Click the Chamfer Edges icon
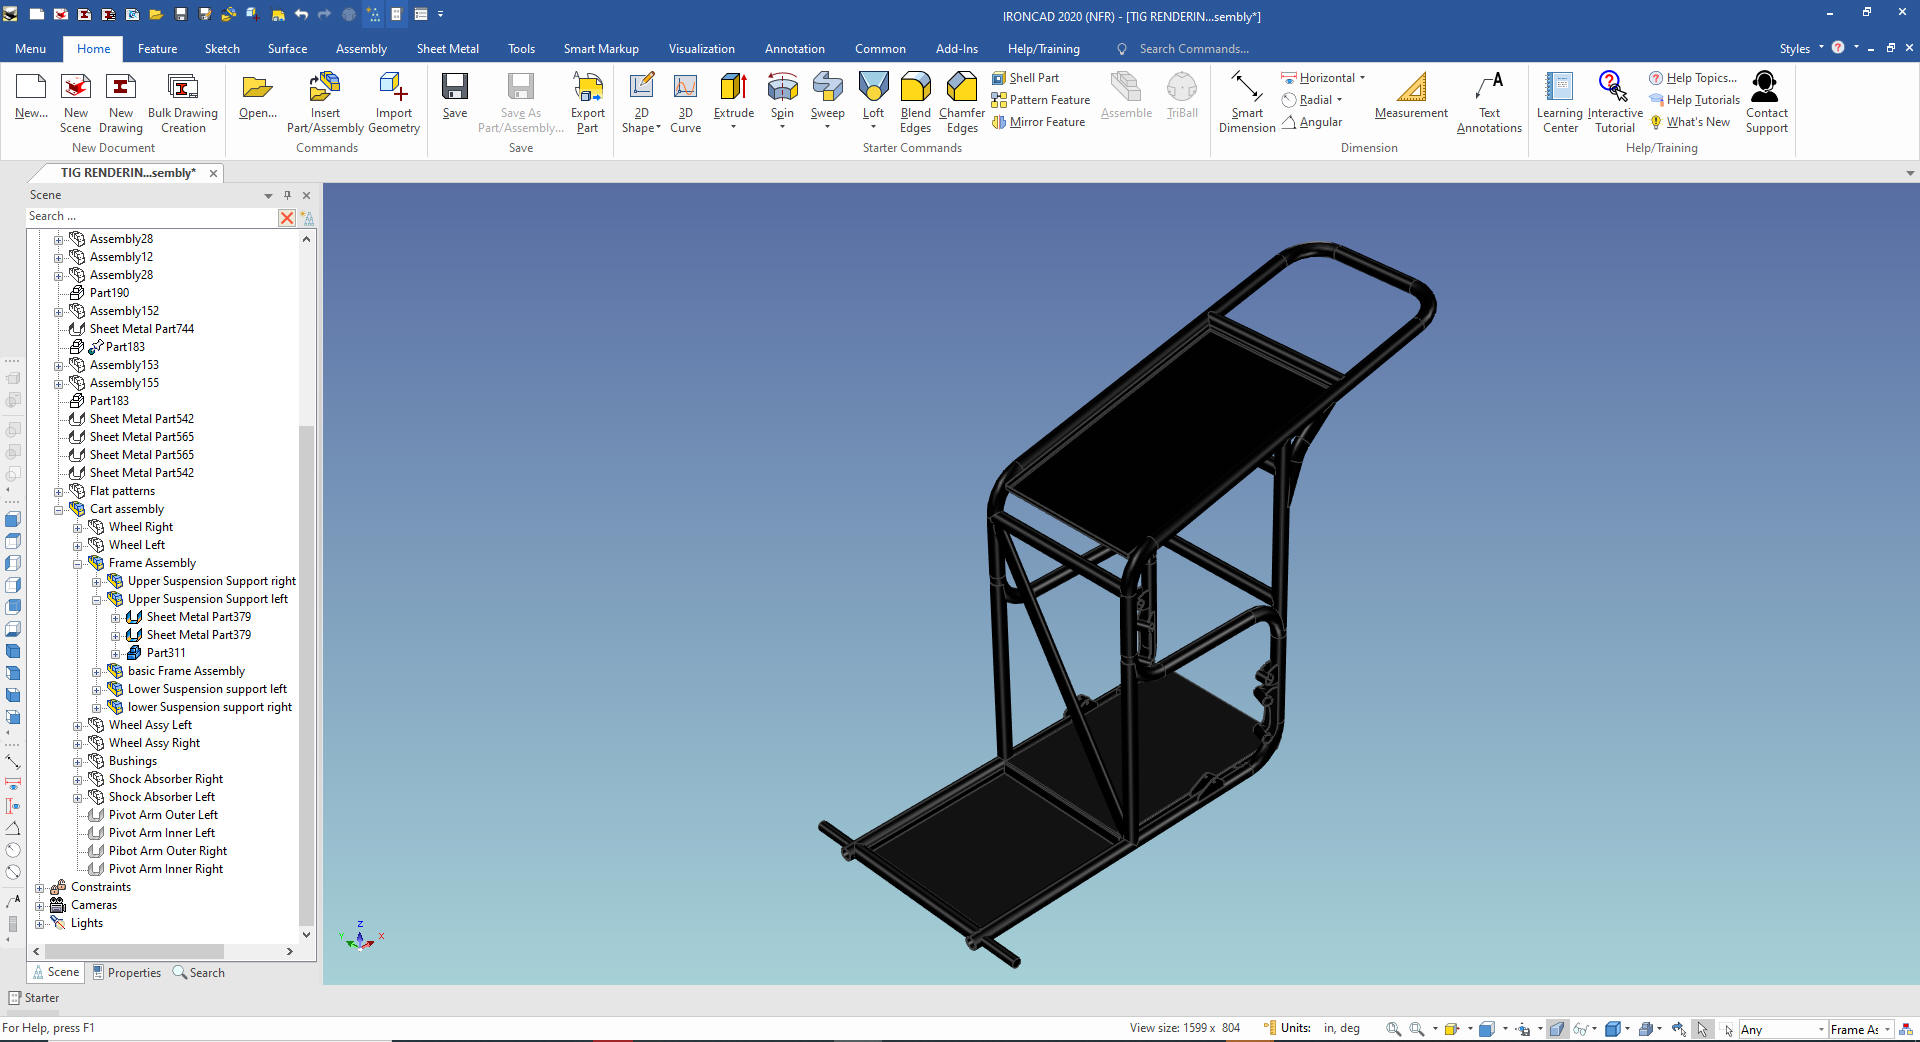 click(x=961, y=88)
